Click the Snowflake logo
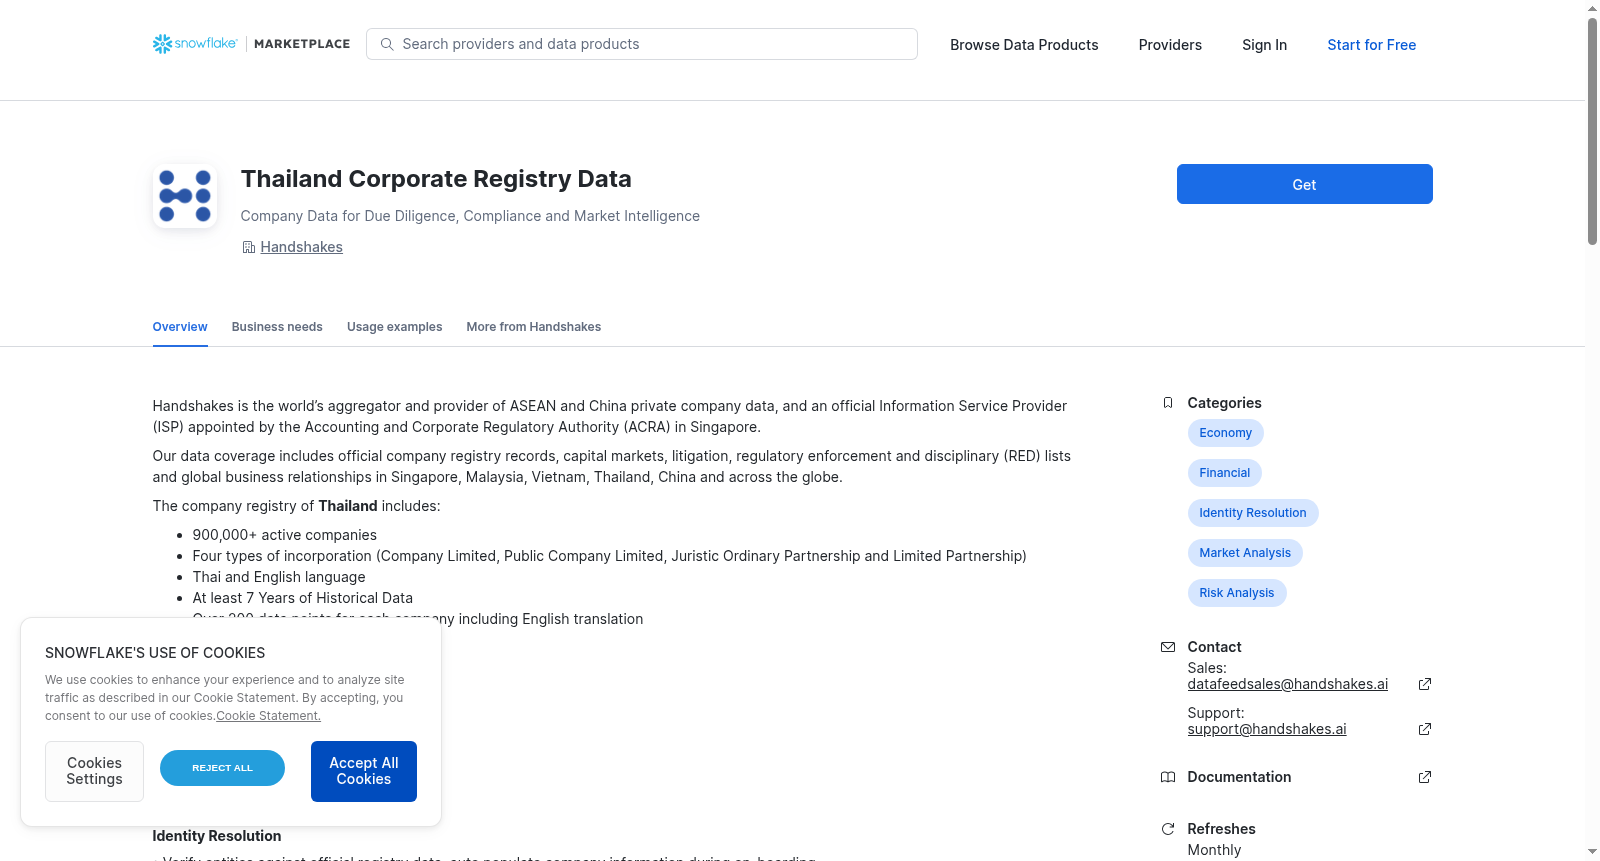Image resolution: width=1600 pixels, height=861 pixels. [x=195, y=44]
